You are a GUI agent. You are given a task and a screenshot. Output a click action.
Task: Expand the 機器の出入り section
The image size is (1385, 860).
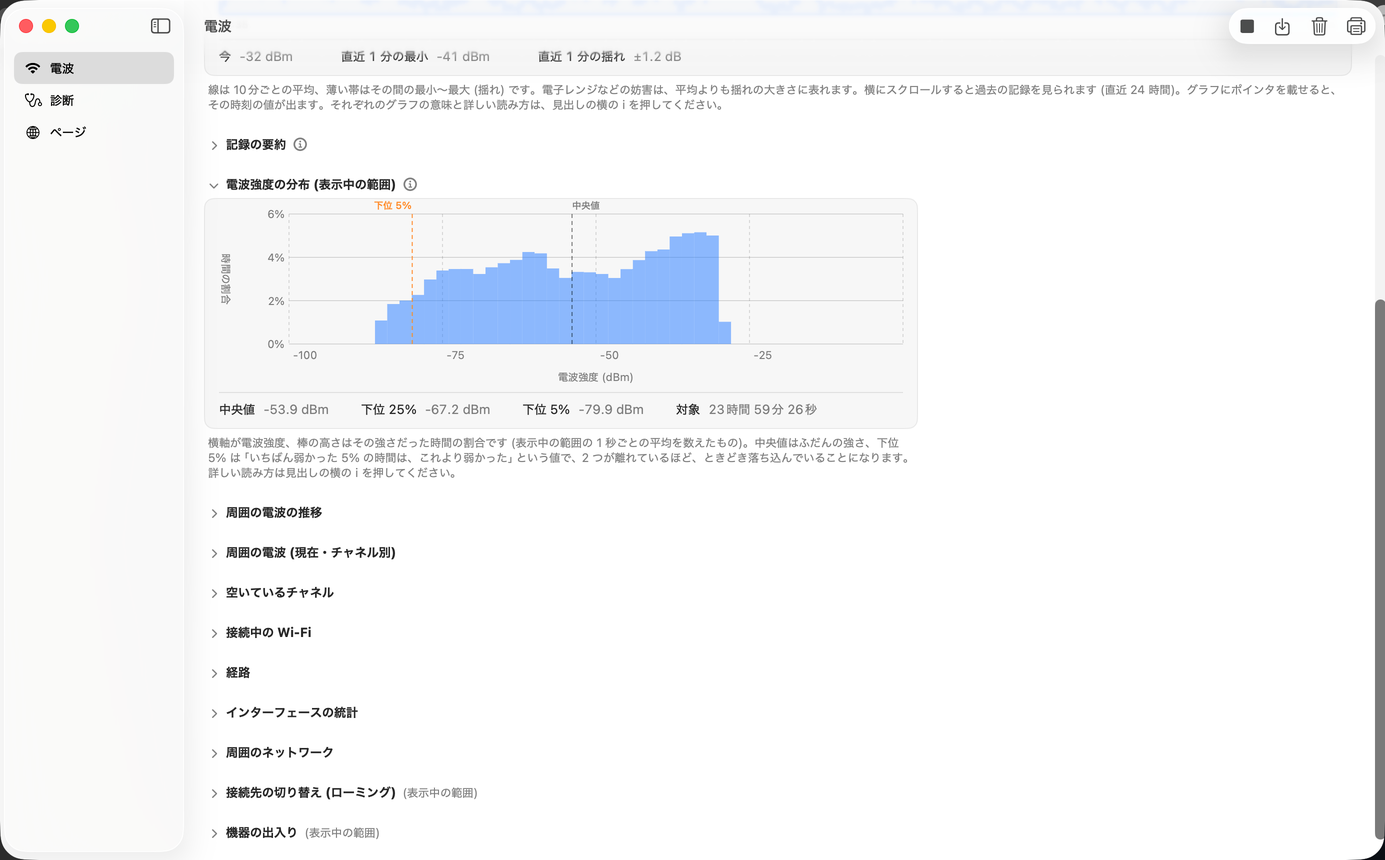(214, 833)
